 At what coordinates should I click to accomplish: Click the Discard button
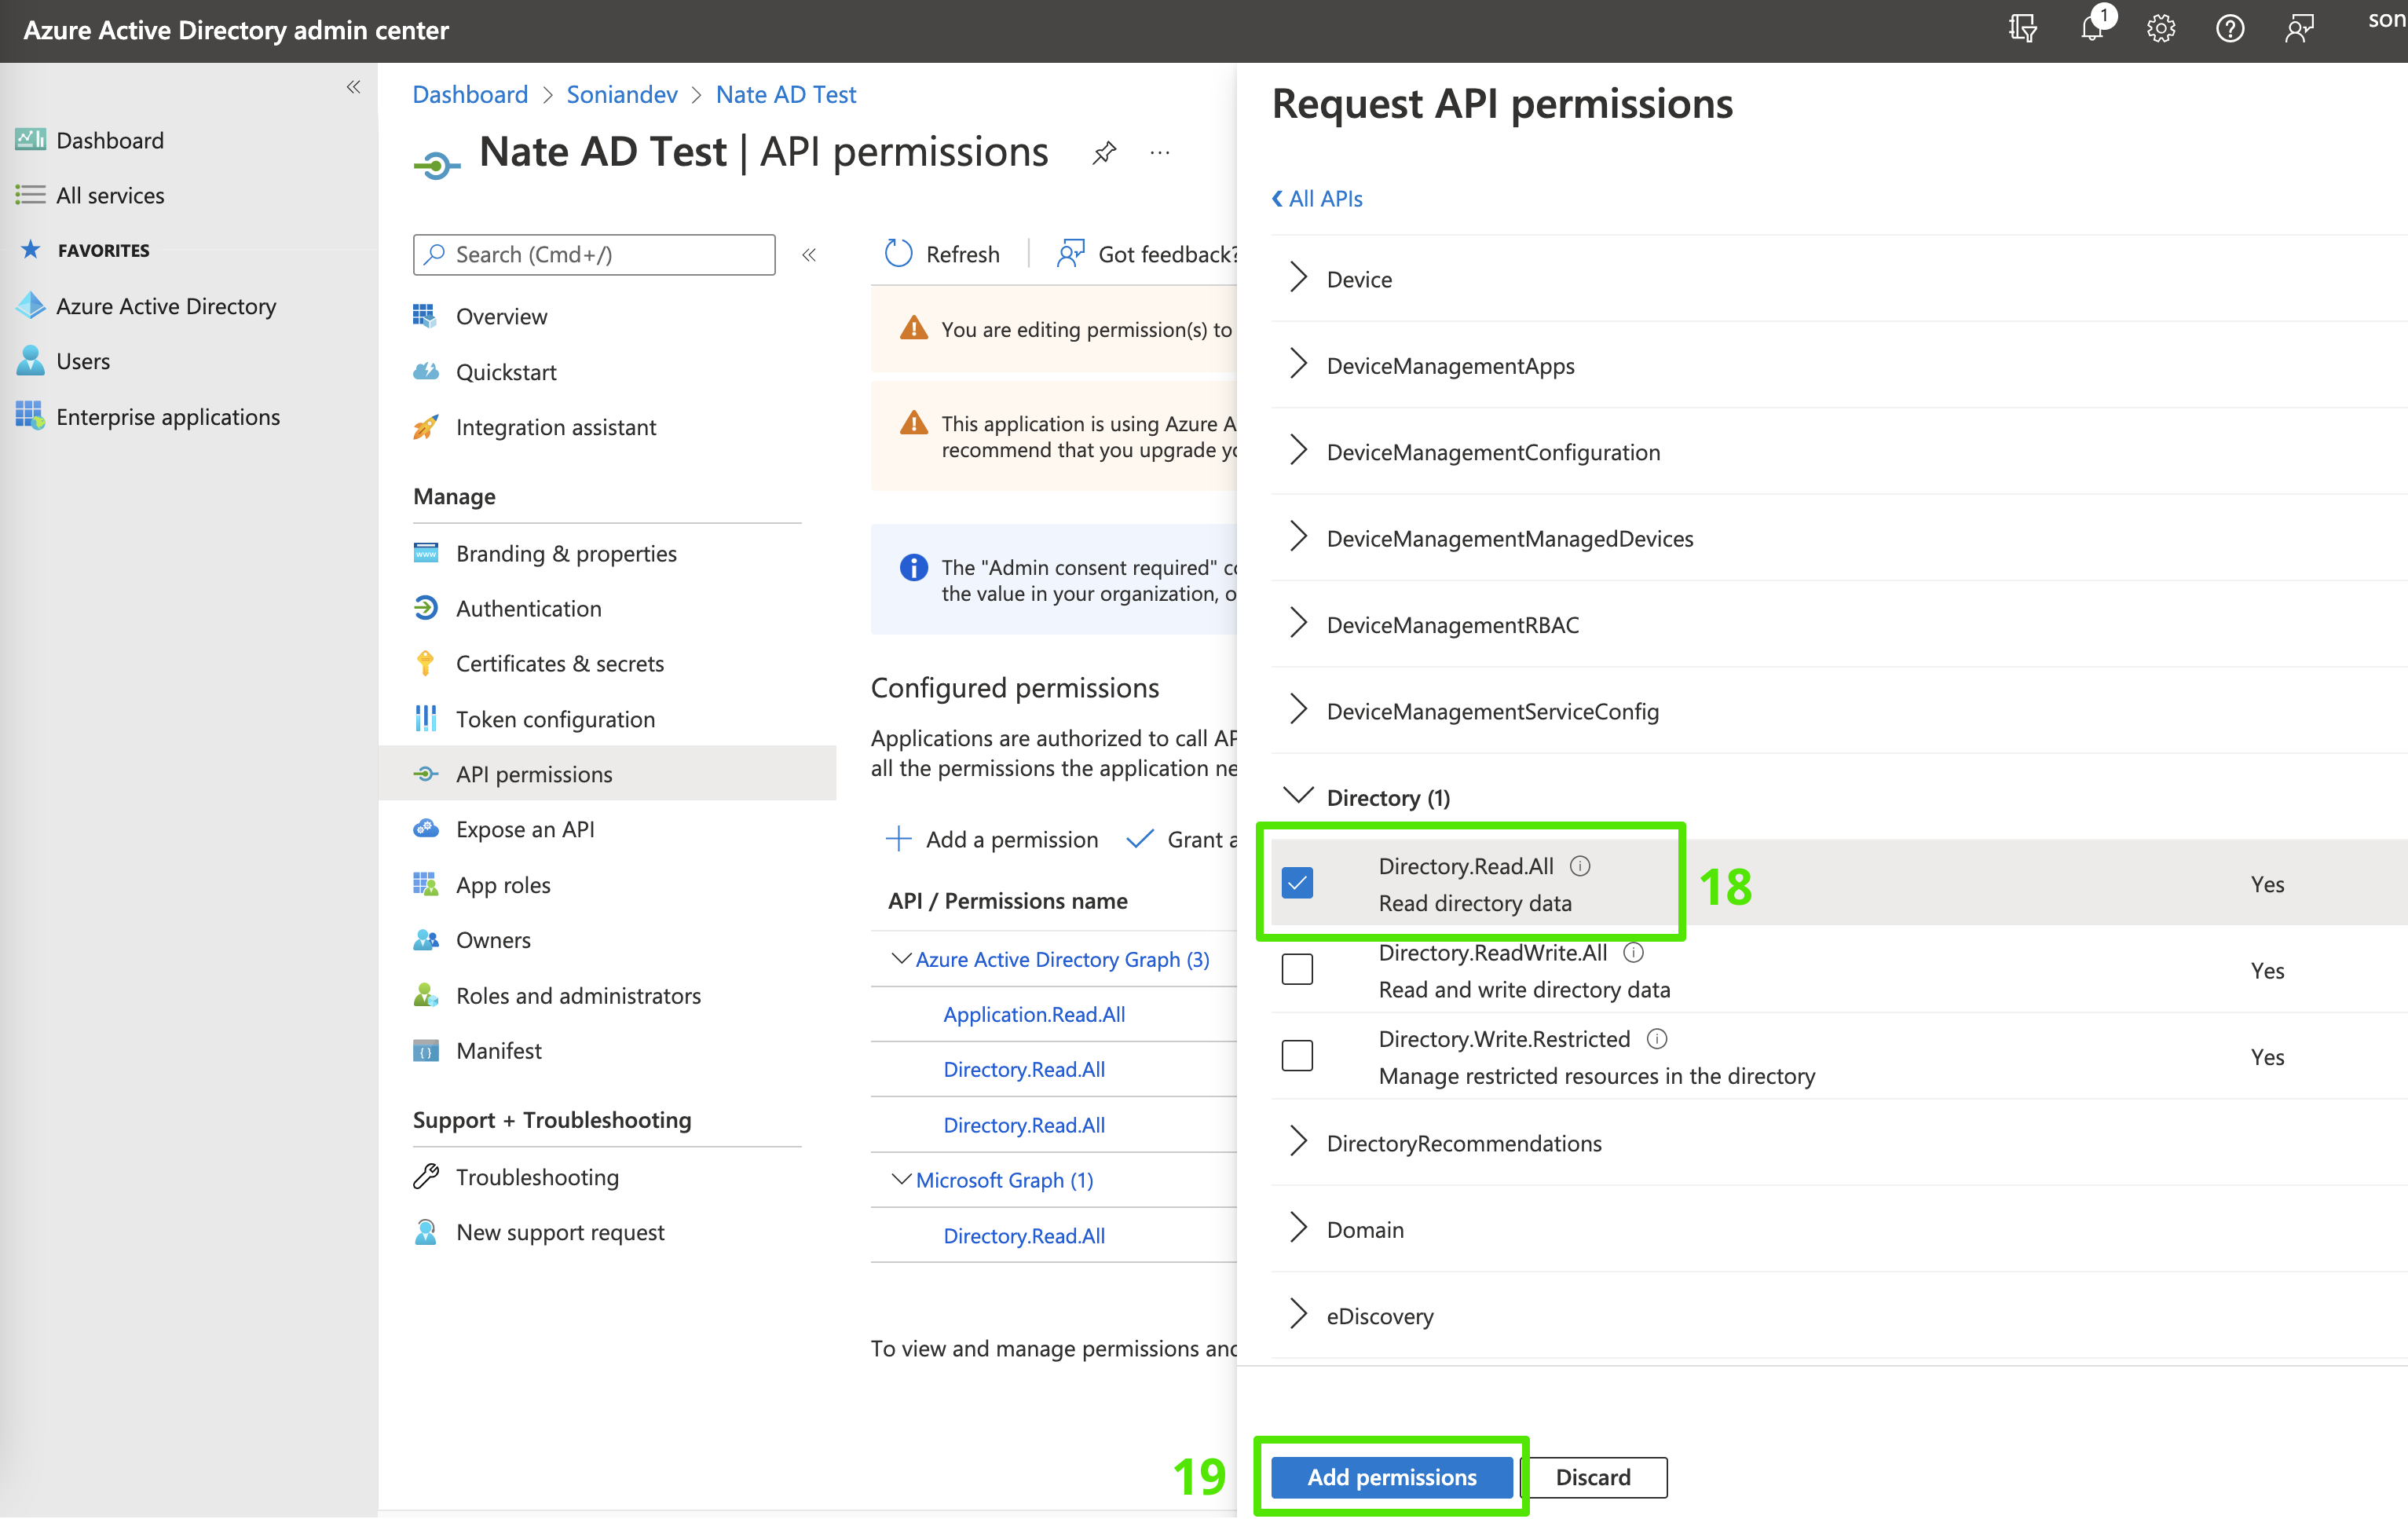[1594, 1477]
